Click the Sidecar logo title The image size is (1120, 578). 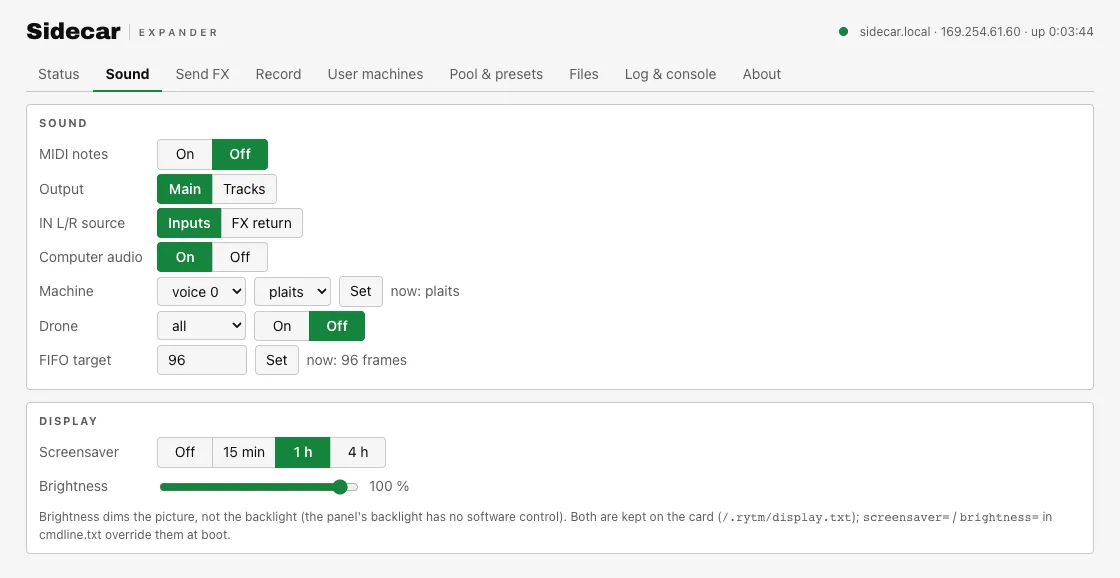(74, 31)
